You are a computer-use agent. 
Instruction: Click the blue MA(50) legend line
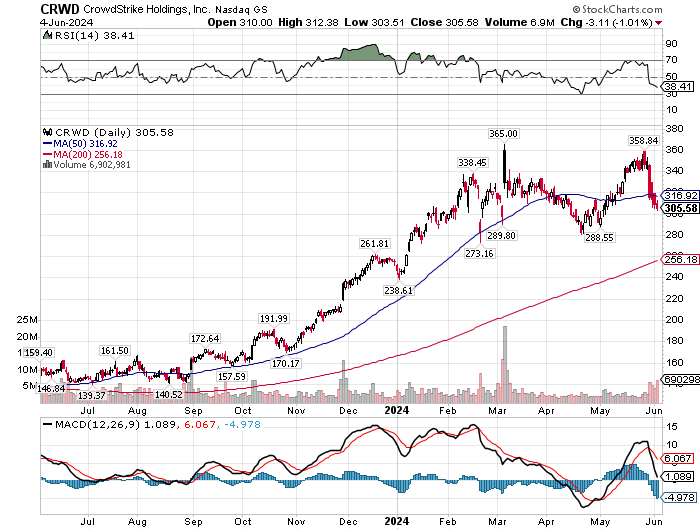(x=47, y=144)
